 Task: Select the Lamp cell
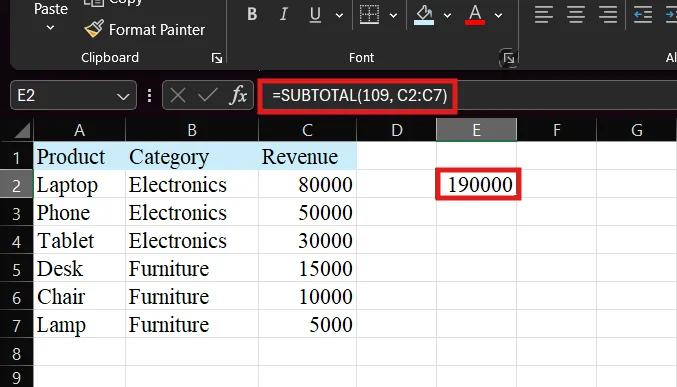tap(79, 325)
